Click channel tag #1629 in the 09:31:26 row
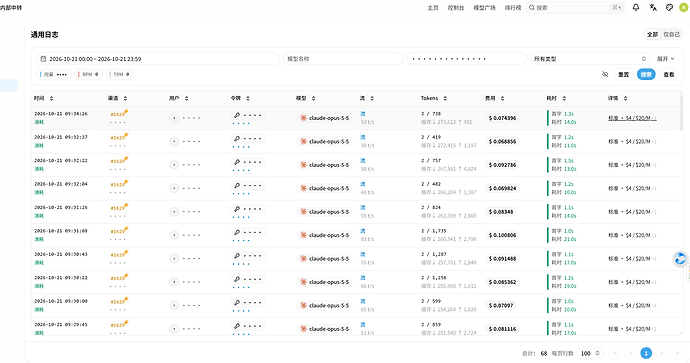 (118, 208)
